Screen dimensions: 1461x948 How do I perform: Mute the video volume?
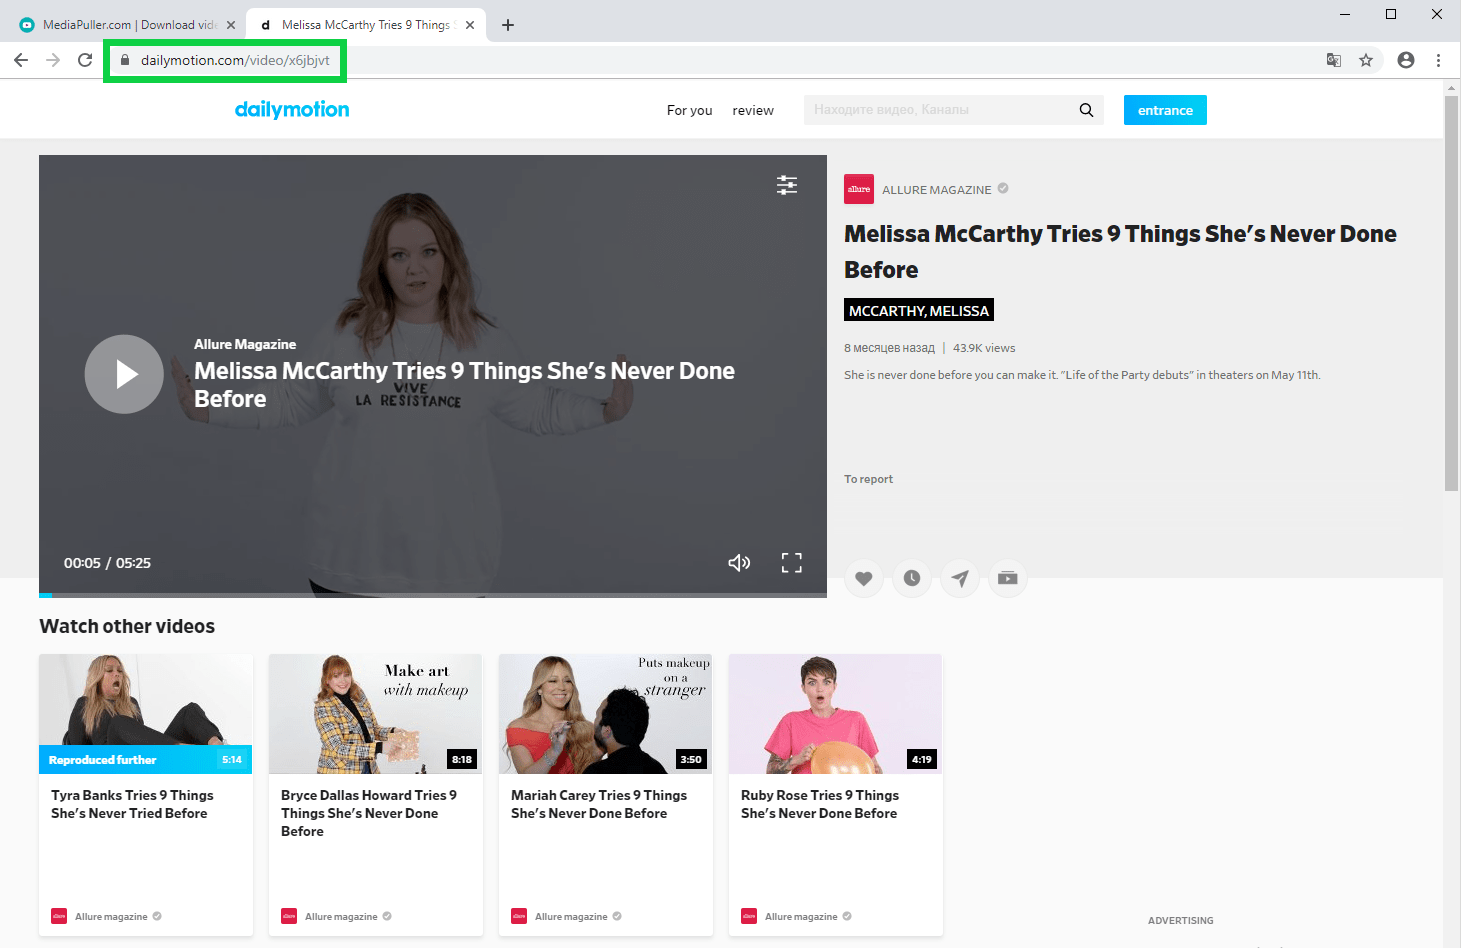[x=739, y=563]
